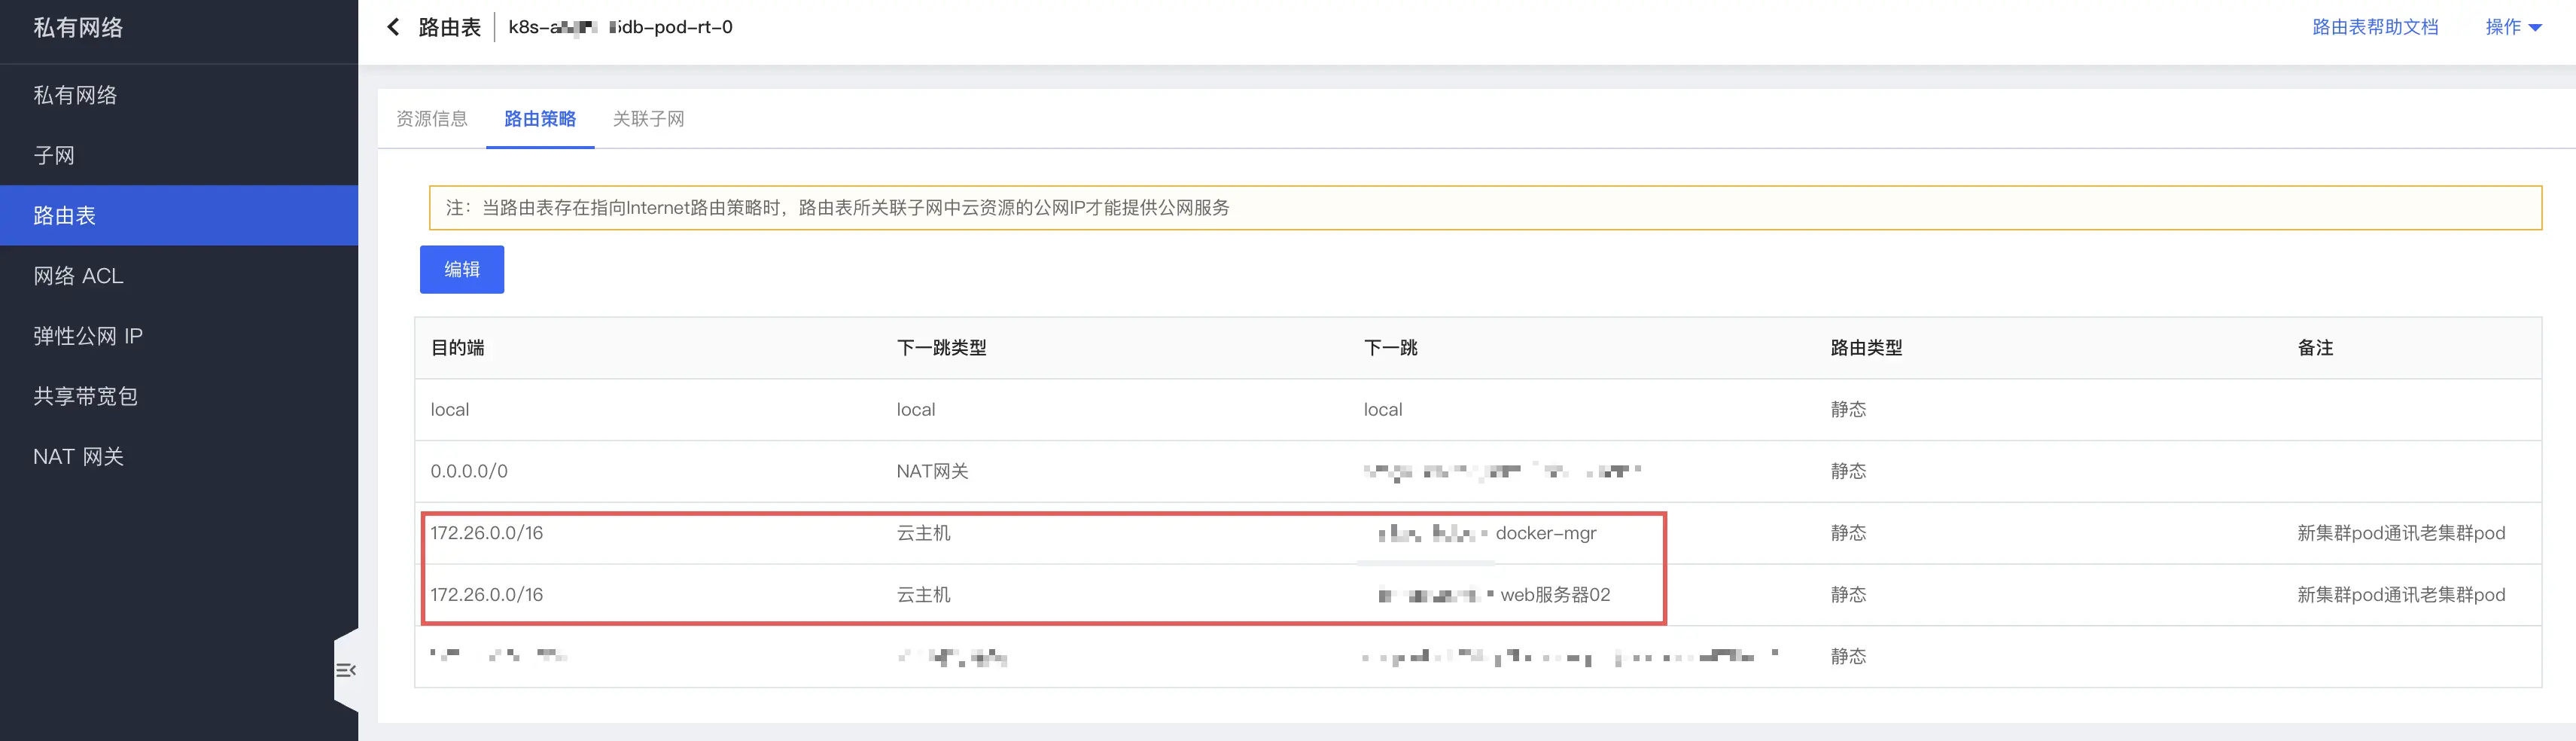Viewport: 2576px width, 741px height.
Task: Switch to the 关联子网 tab
Action: tap(648, 119)
